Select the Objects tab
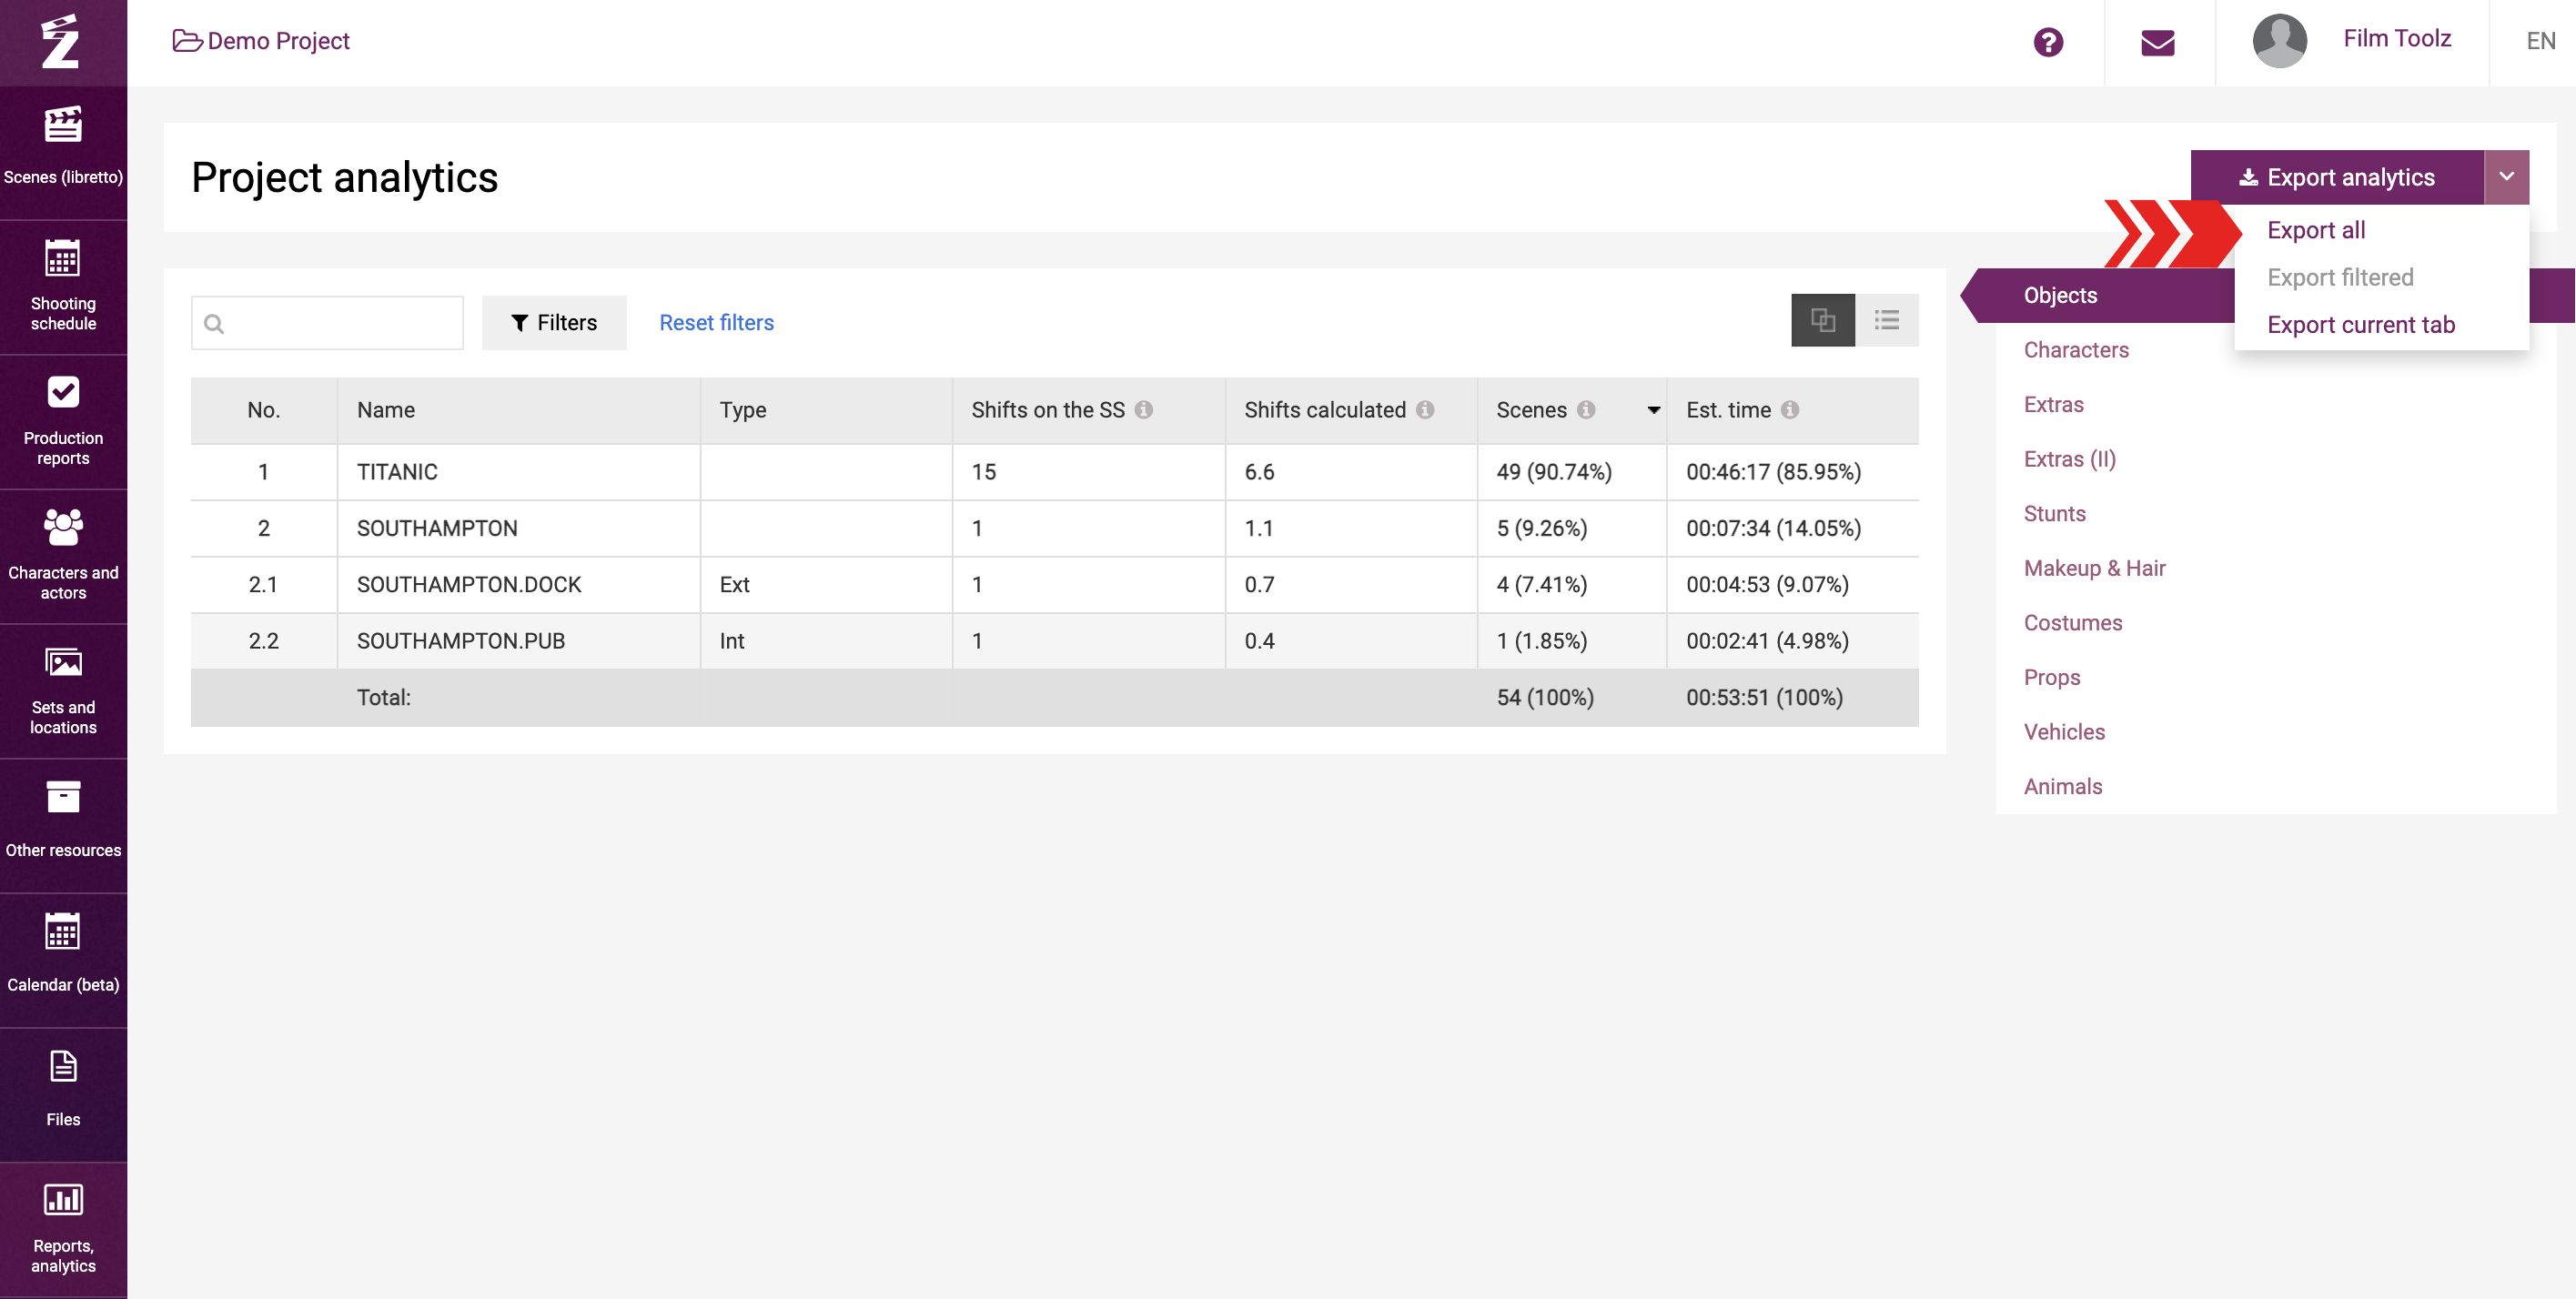 pos(2060,295)
